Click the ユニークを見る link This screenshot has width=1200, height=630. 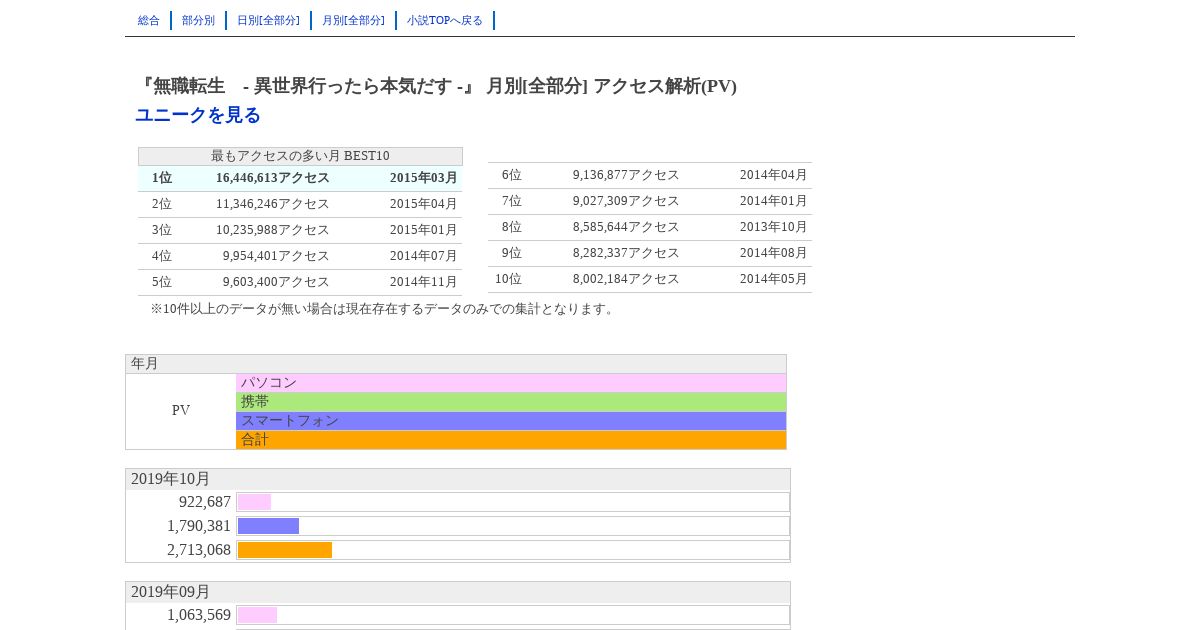pyautogui.click(x=198, y=115)
